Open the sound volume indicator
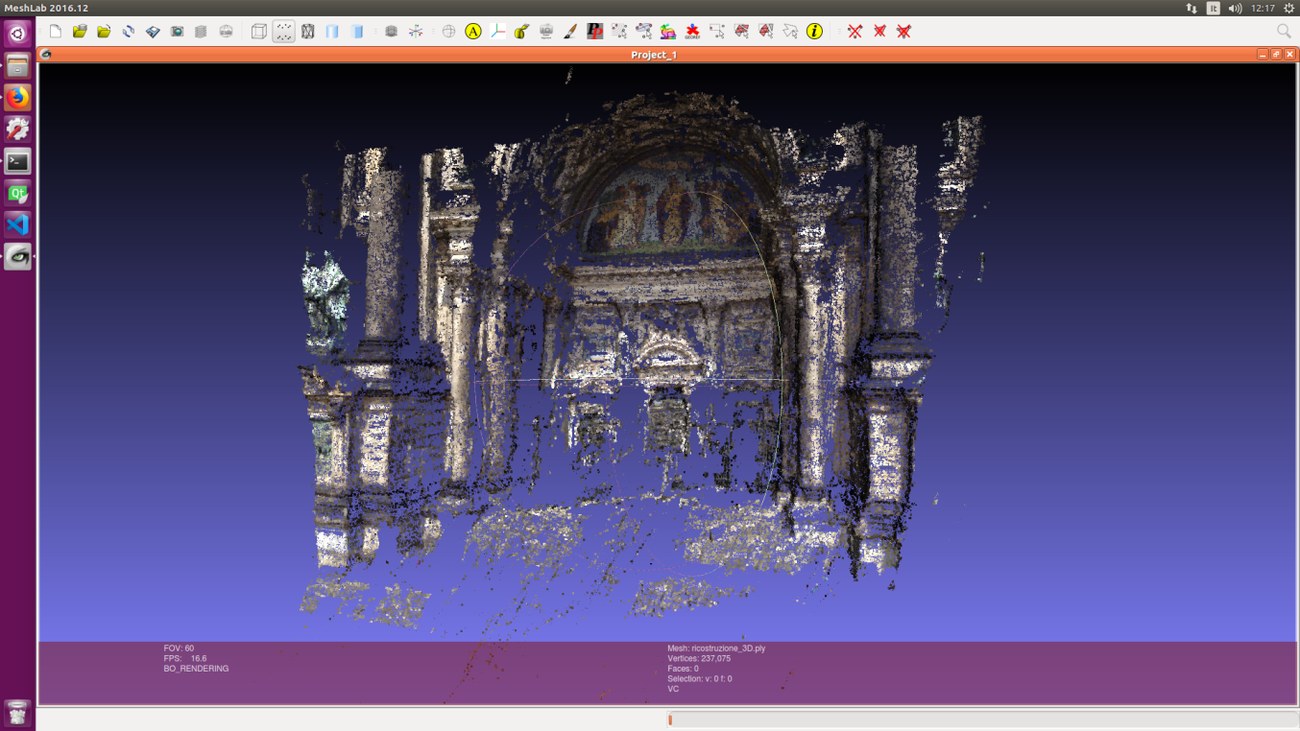Image resolution: width=1300 pixels, height=731 pixels. click(1235, 8)
